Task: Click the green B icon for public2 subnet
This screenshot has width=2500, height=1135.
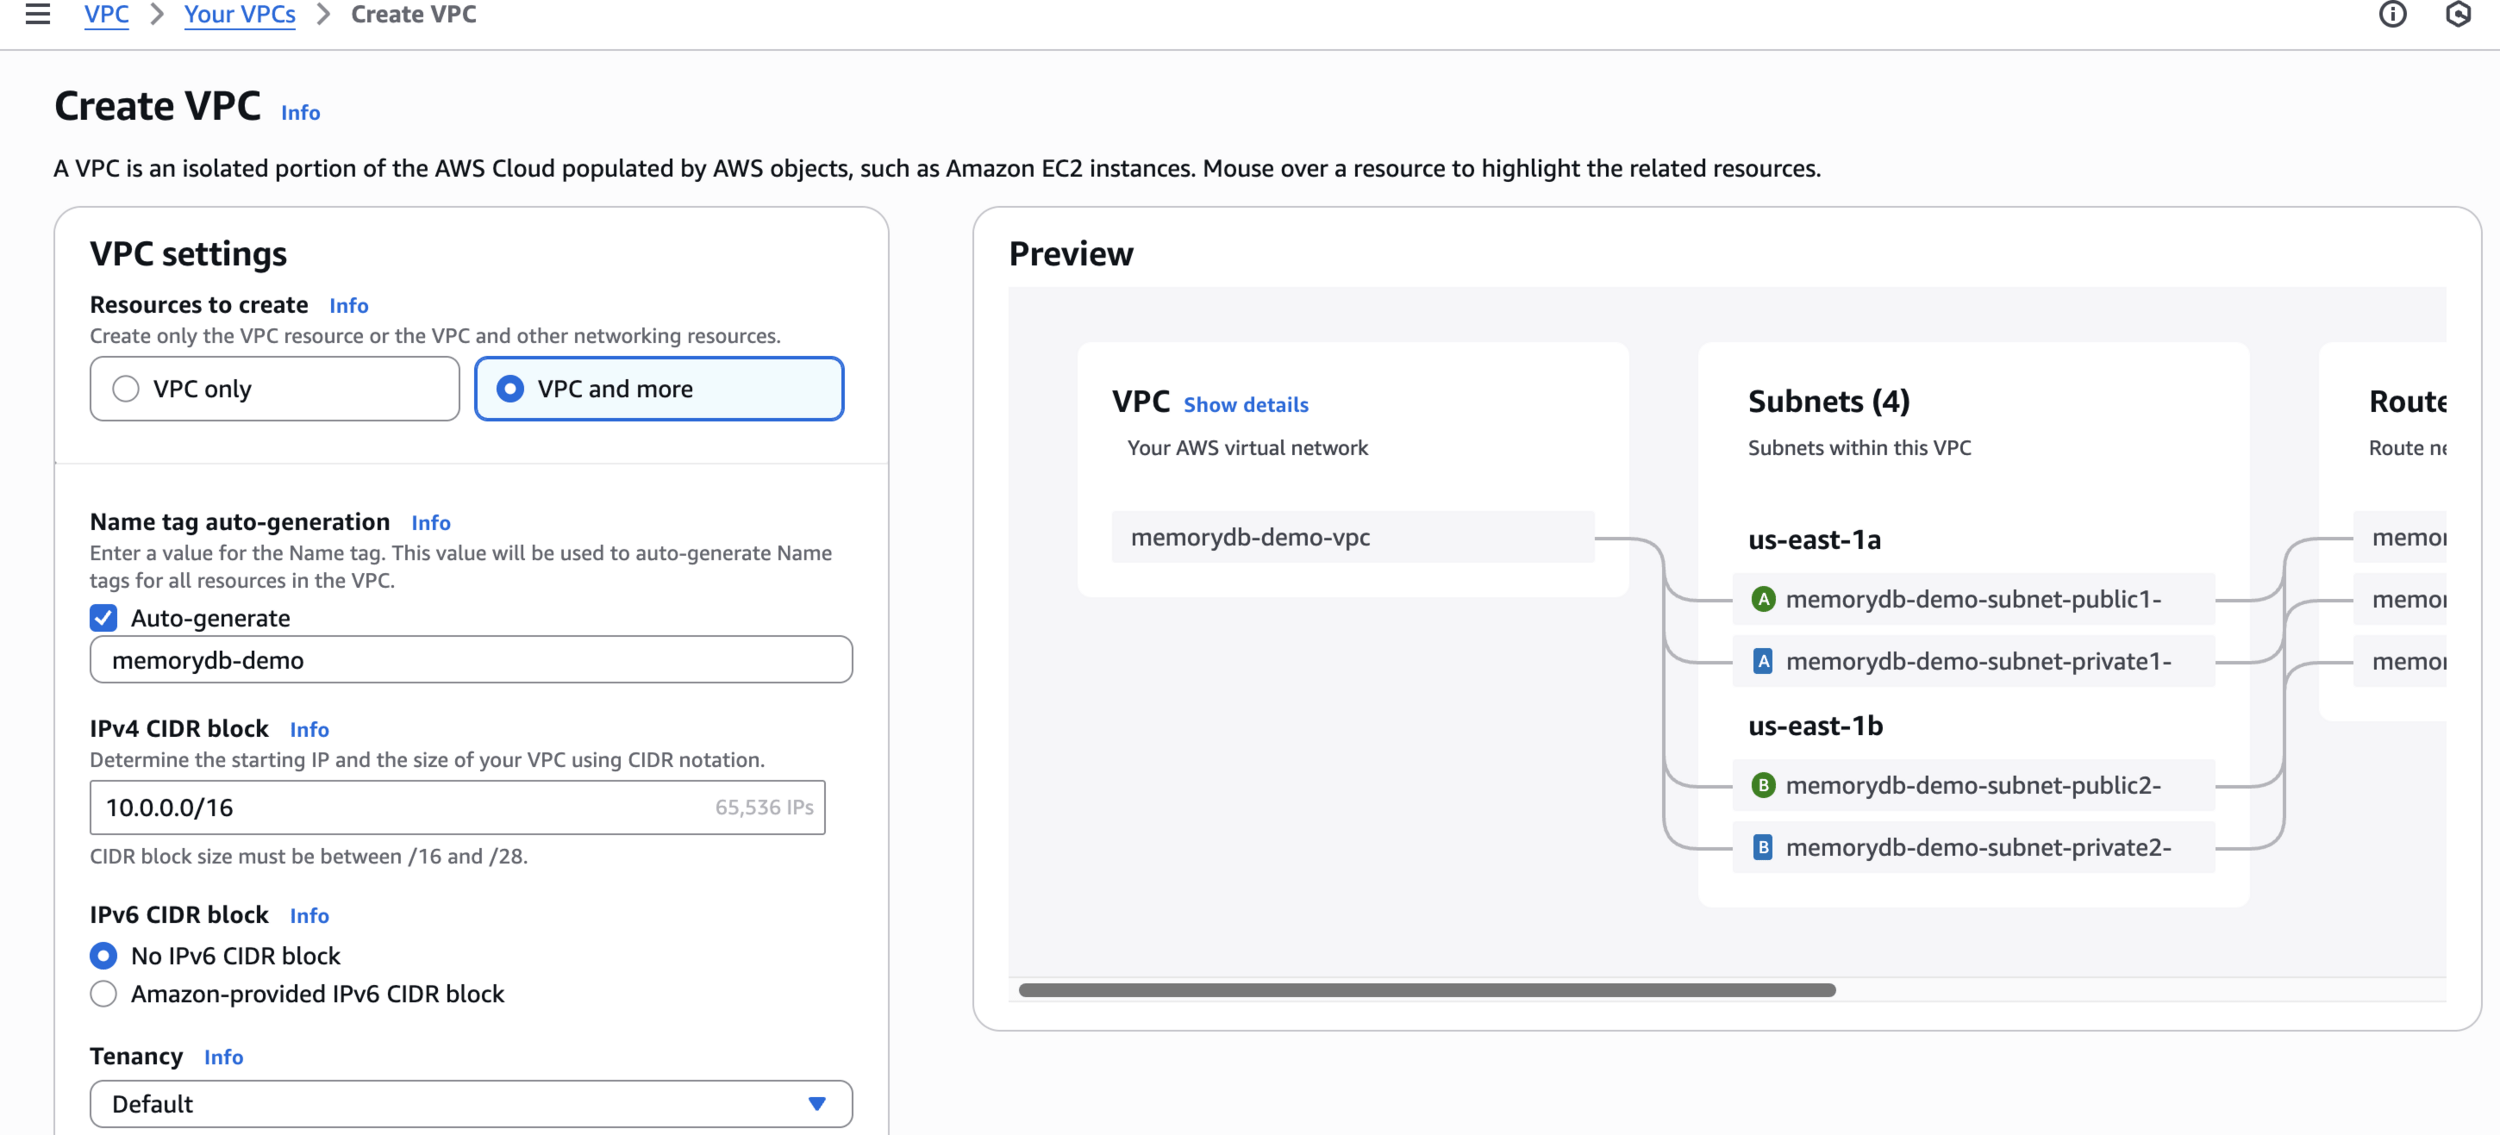Action: coord(1763,785)
